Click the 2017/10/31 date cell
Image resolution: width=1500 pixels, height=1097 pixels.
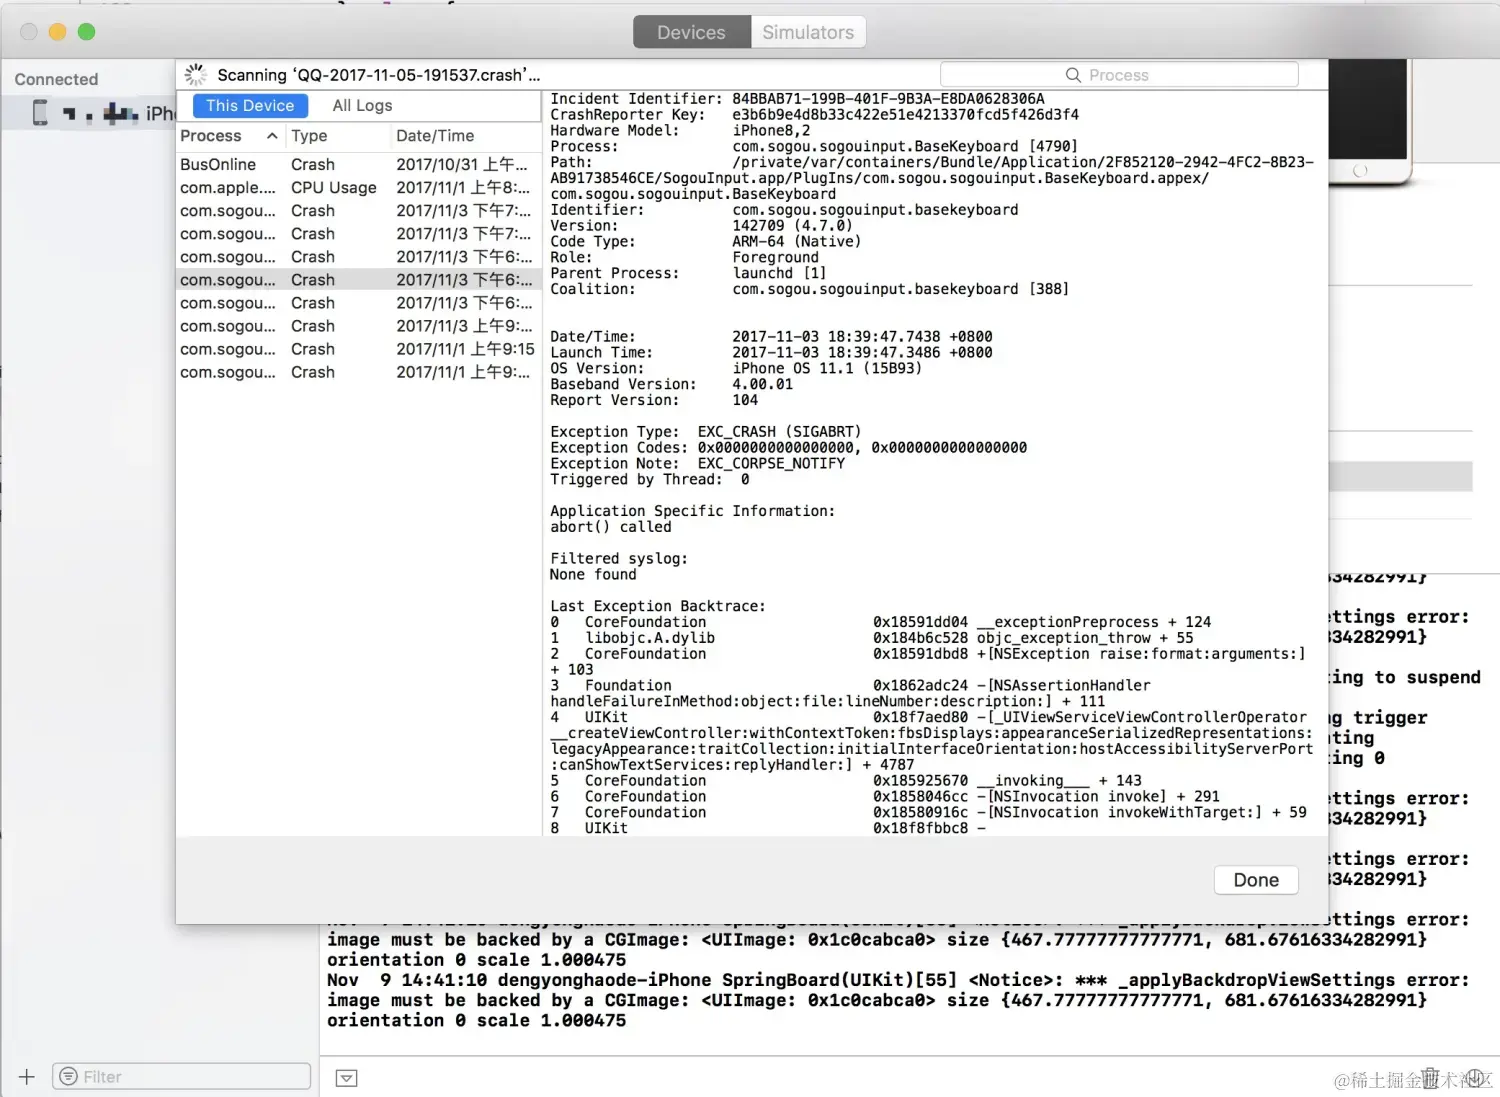point(462,164)
